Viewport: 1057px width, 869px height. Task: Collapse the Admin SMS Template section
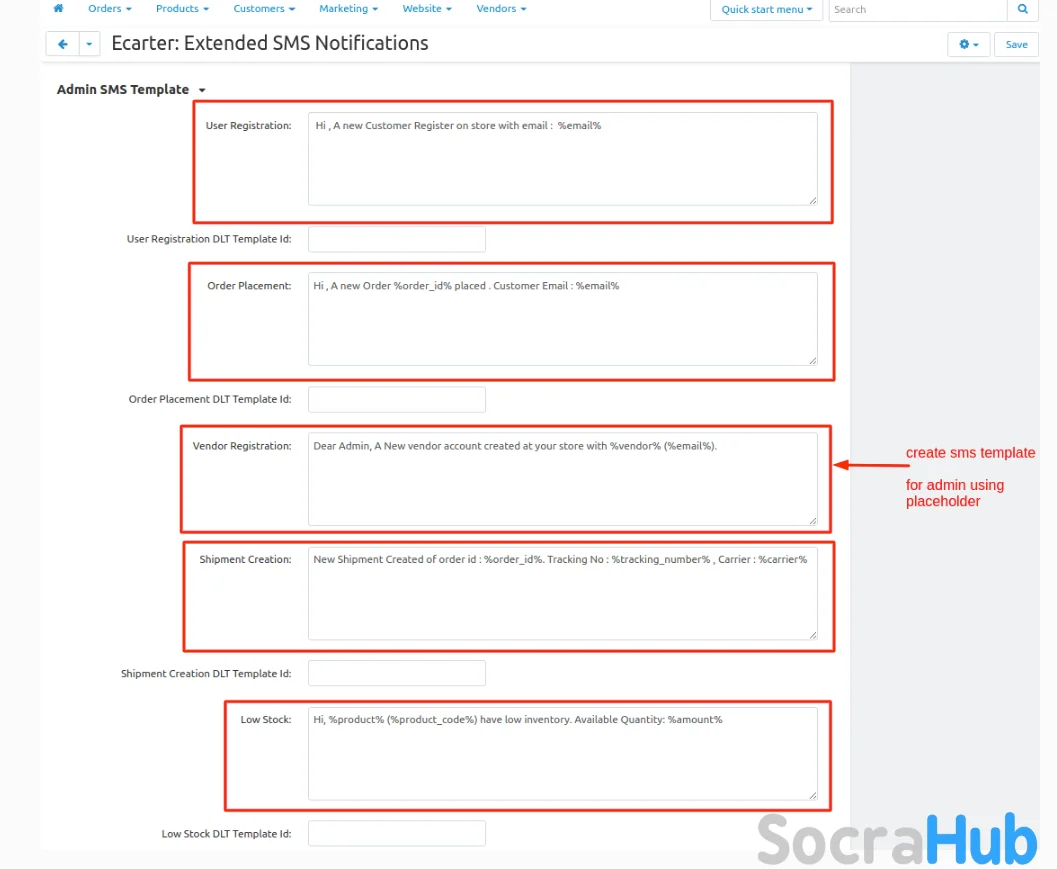(202, 90)
